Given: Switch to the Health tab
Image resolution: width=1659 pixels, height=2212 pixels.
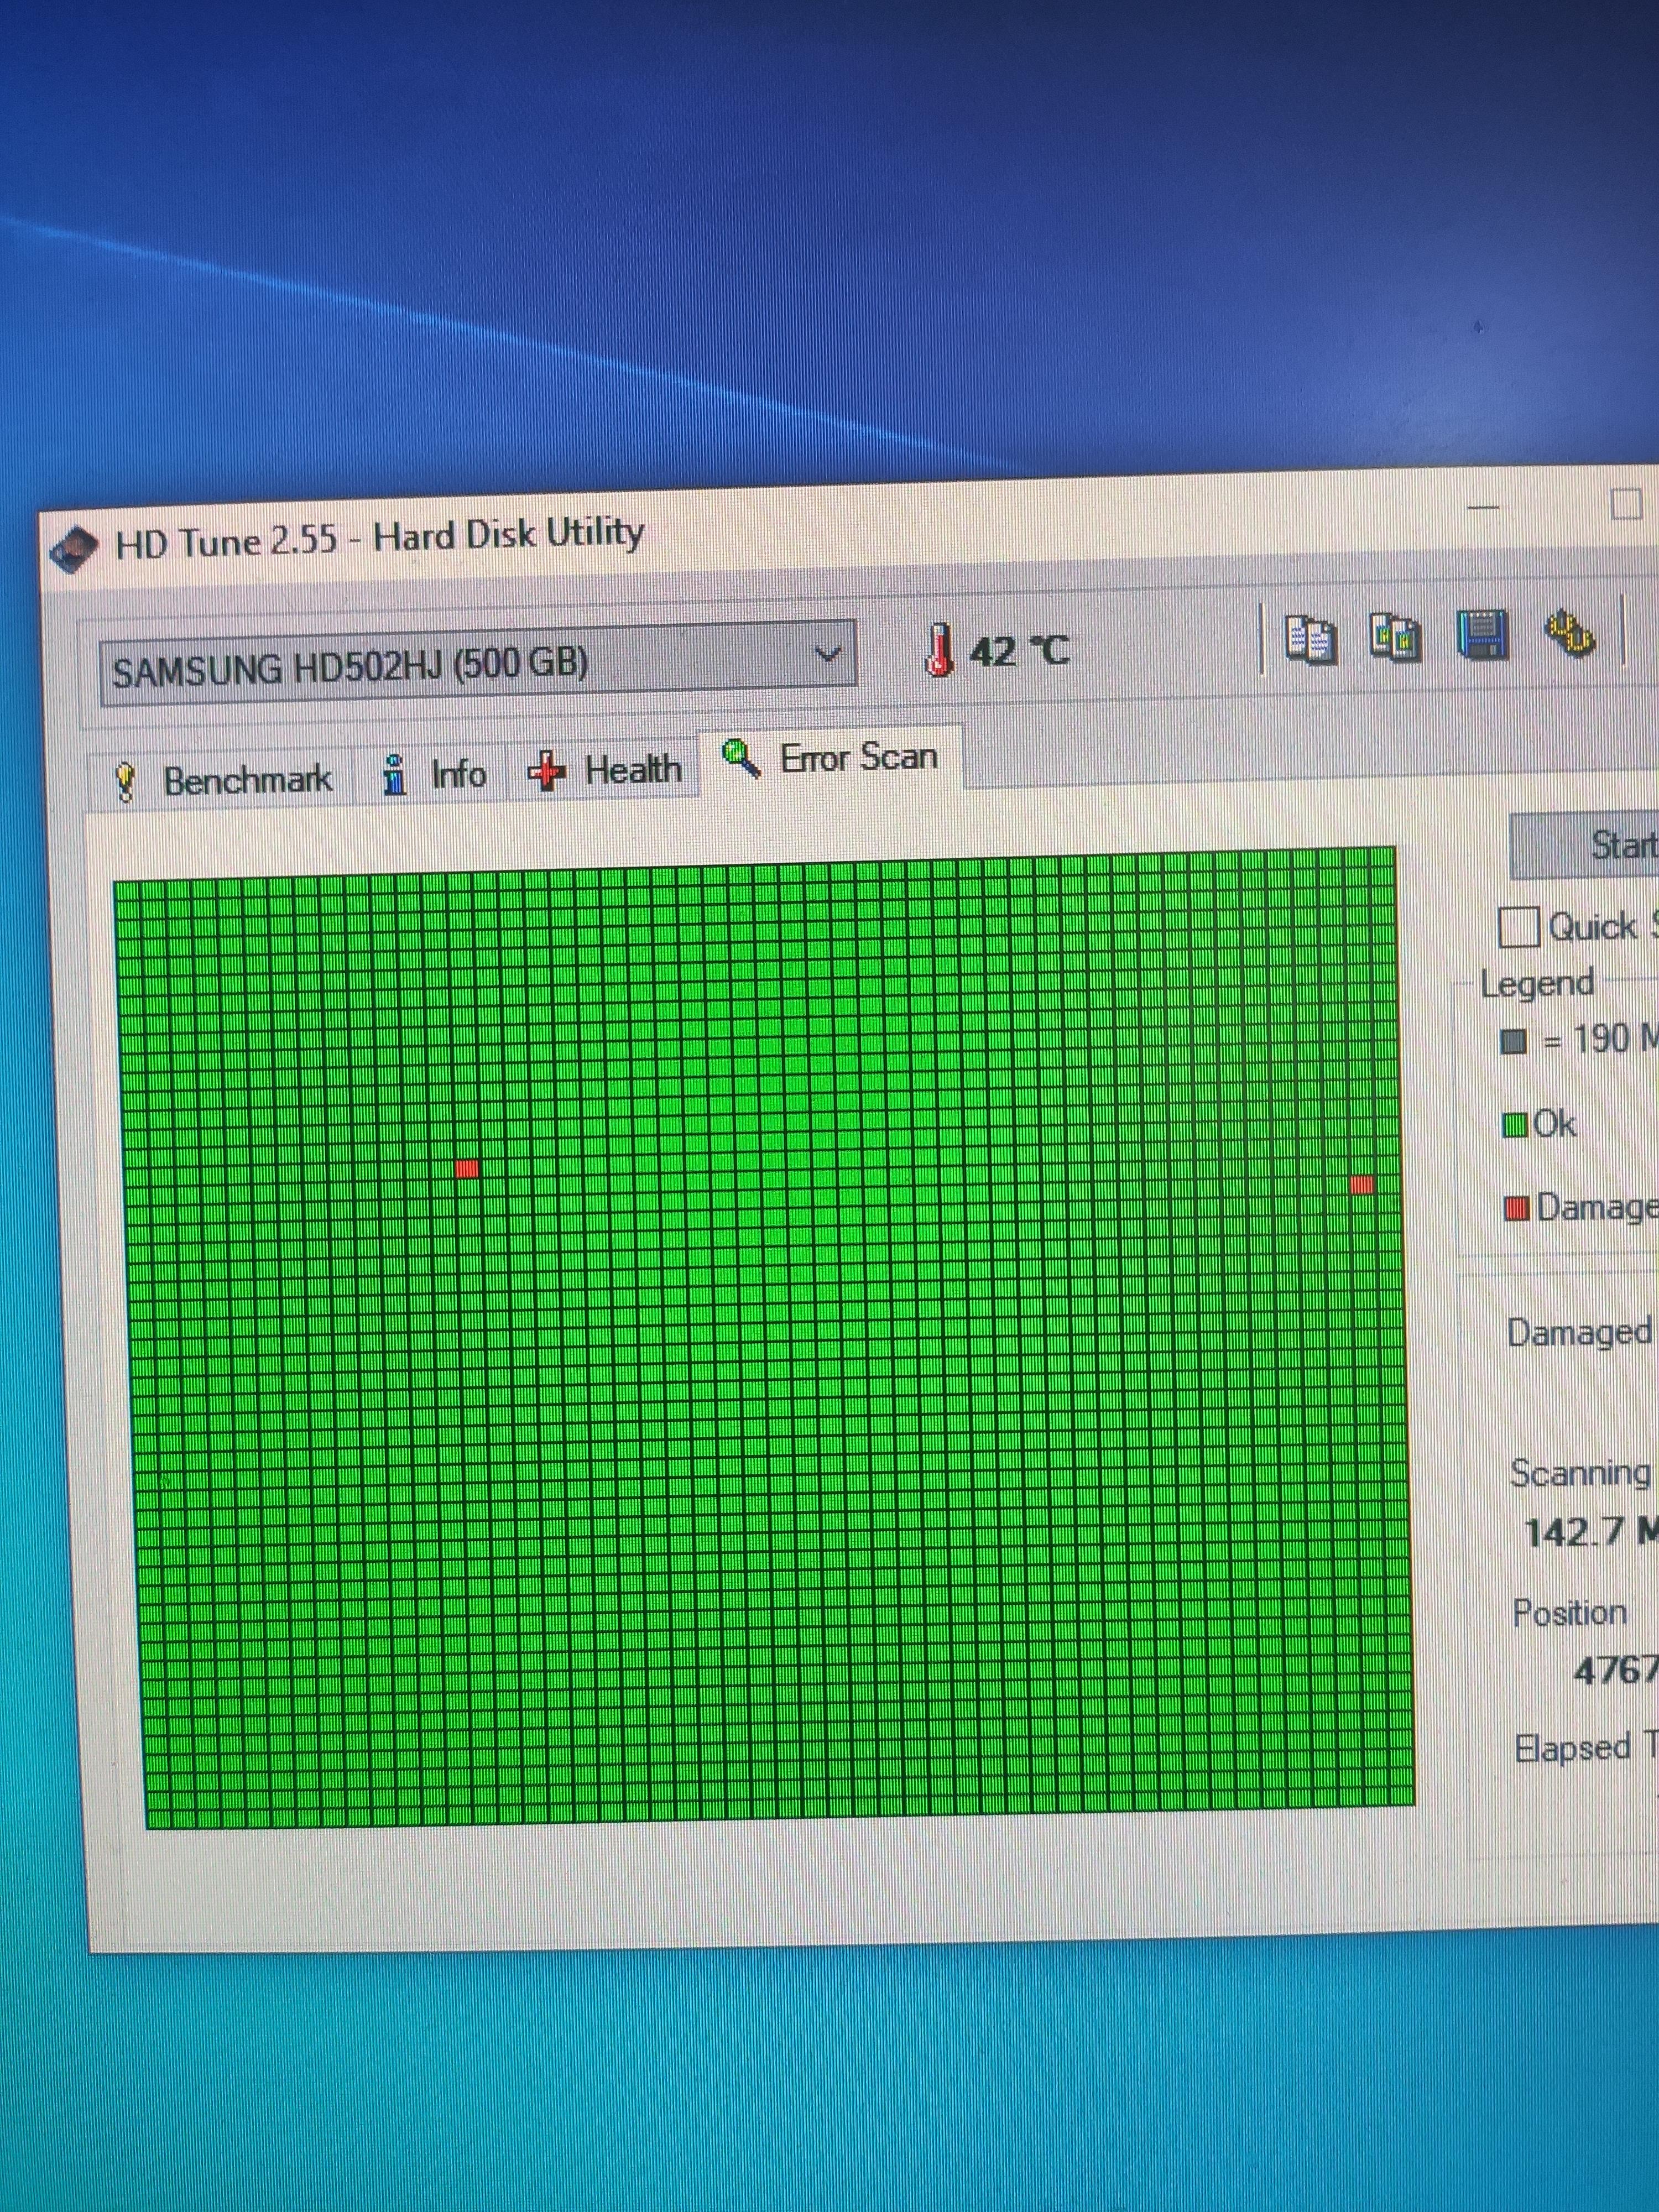Looking at the screenshot, I should [x=604, y=770].
